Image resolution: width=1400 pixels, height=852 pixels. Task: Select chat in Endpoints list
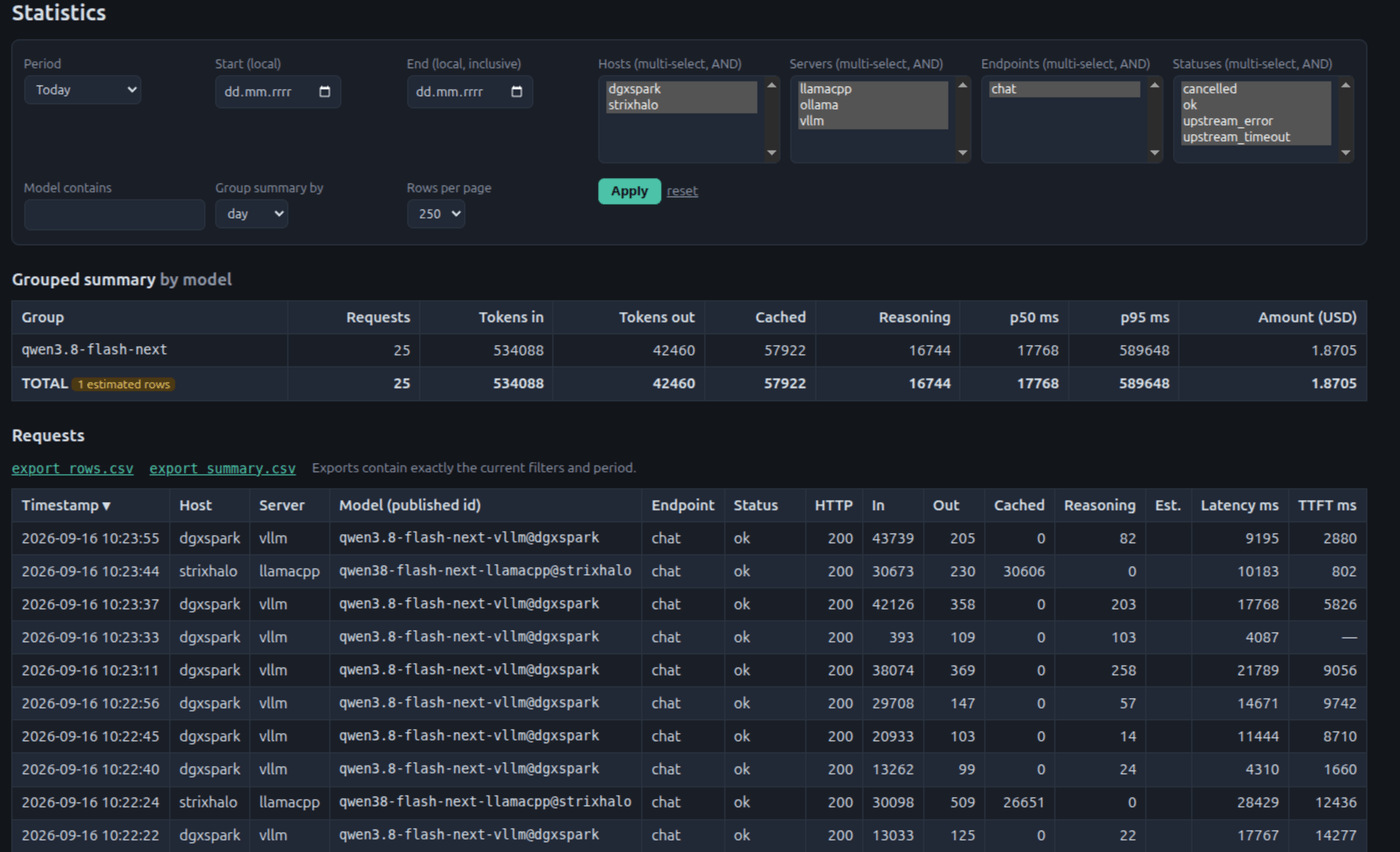click(1064, 89)
